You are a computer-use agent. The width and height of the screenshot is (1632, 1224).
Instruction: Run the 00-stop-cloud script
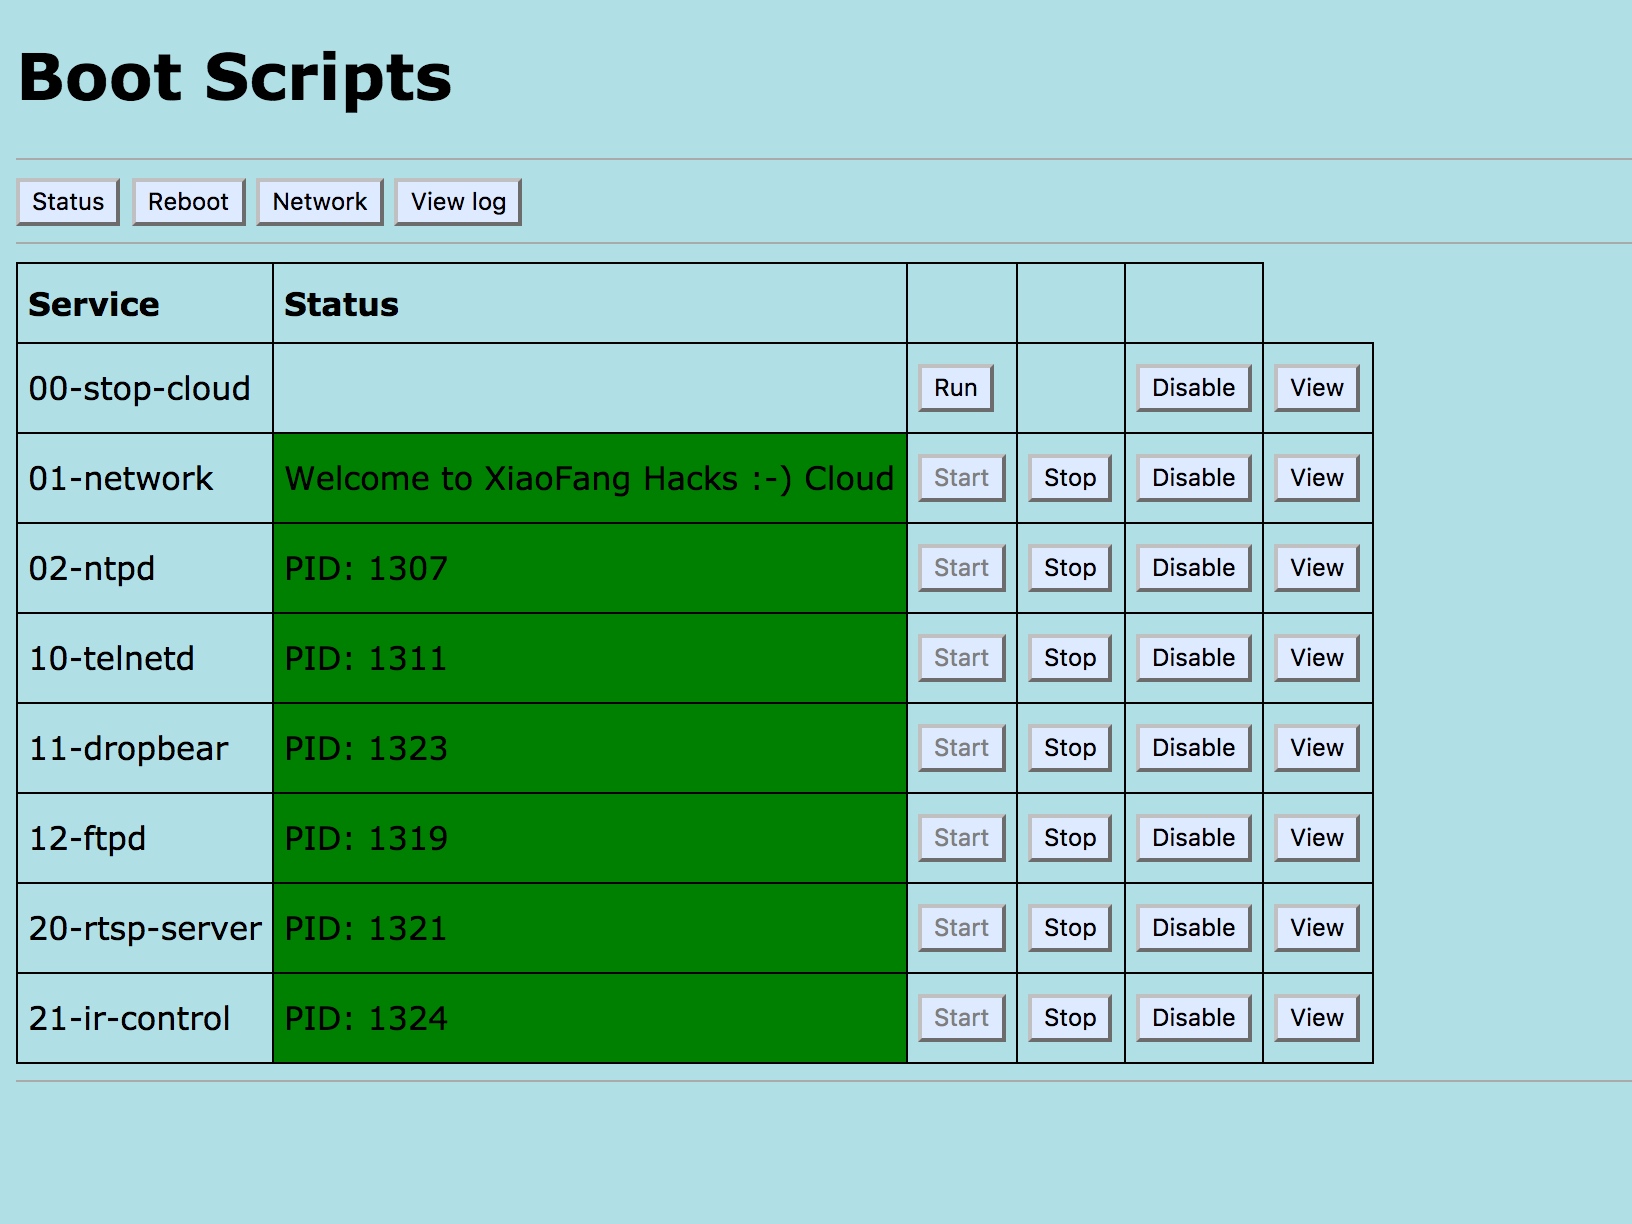point(956,388)
